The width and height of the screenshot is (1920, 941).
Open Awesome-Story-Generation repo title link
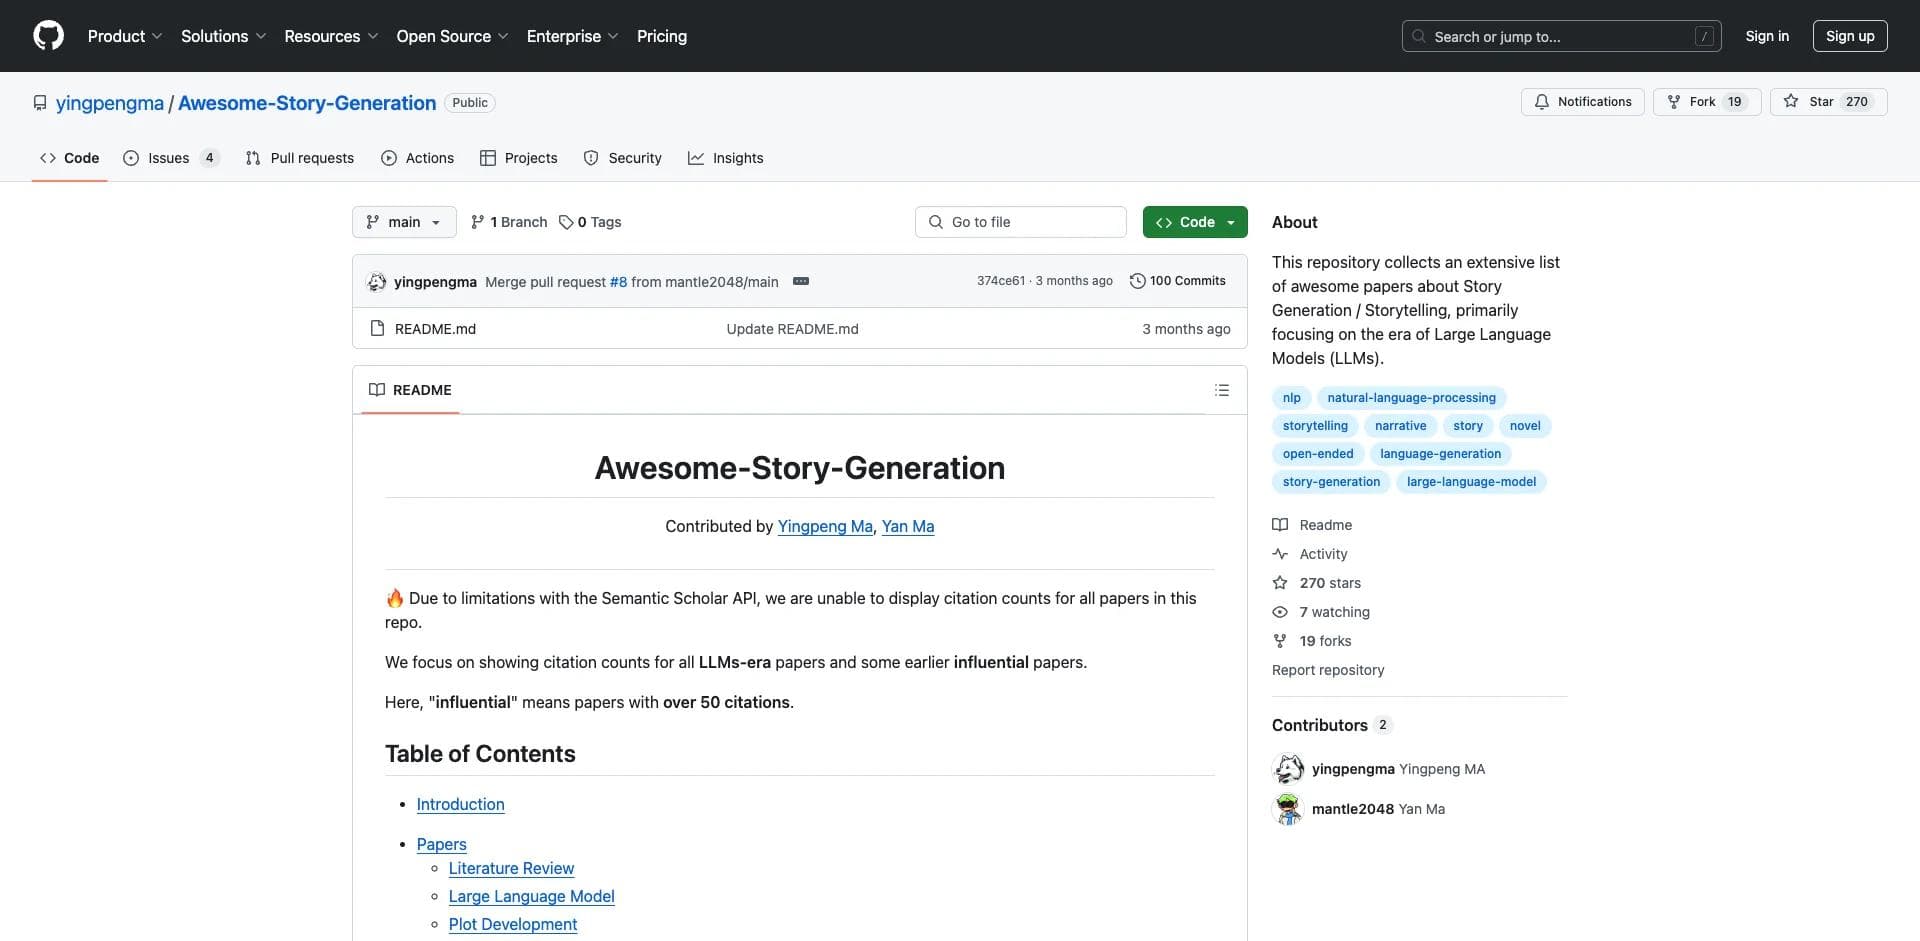307,103
